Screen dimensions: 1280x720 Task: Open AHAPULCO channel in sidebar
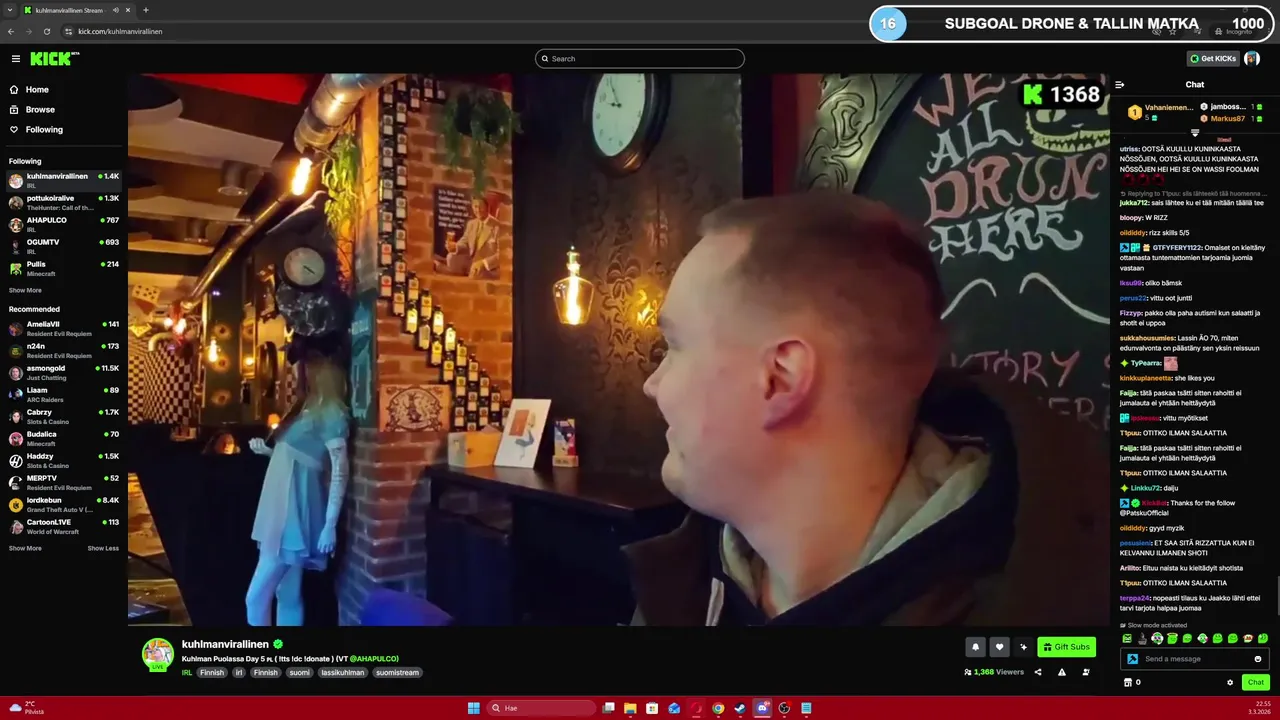[64, 225]
